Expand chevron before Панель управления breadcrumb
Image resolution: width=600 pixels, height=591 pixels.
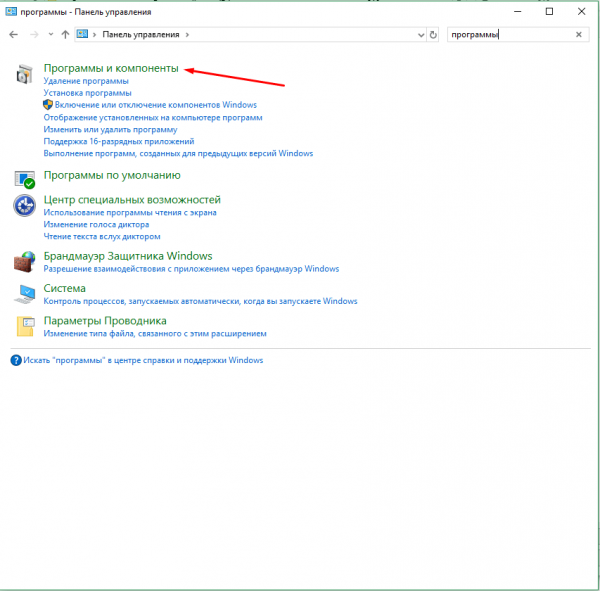95,34
